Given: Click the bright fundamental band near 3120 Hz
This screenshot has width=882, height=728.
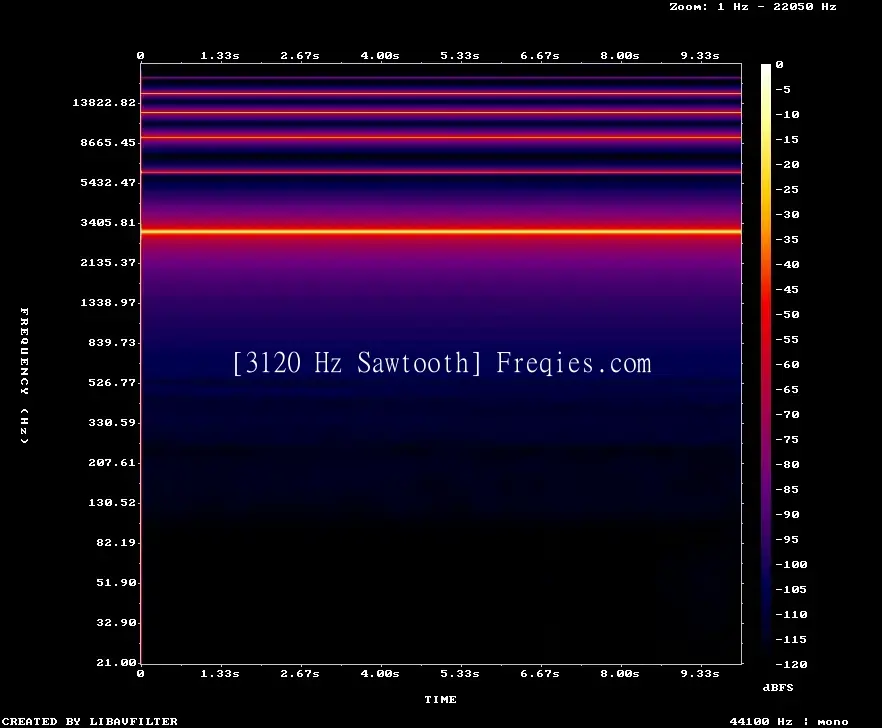Looking at the screenshot, I should tap(441, 231).
